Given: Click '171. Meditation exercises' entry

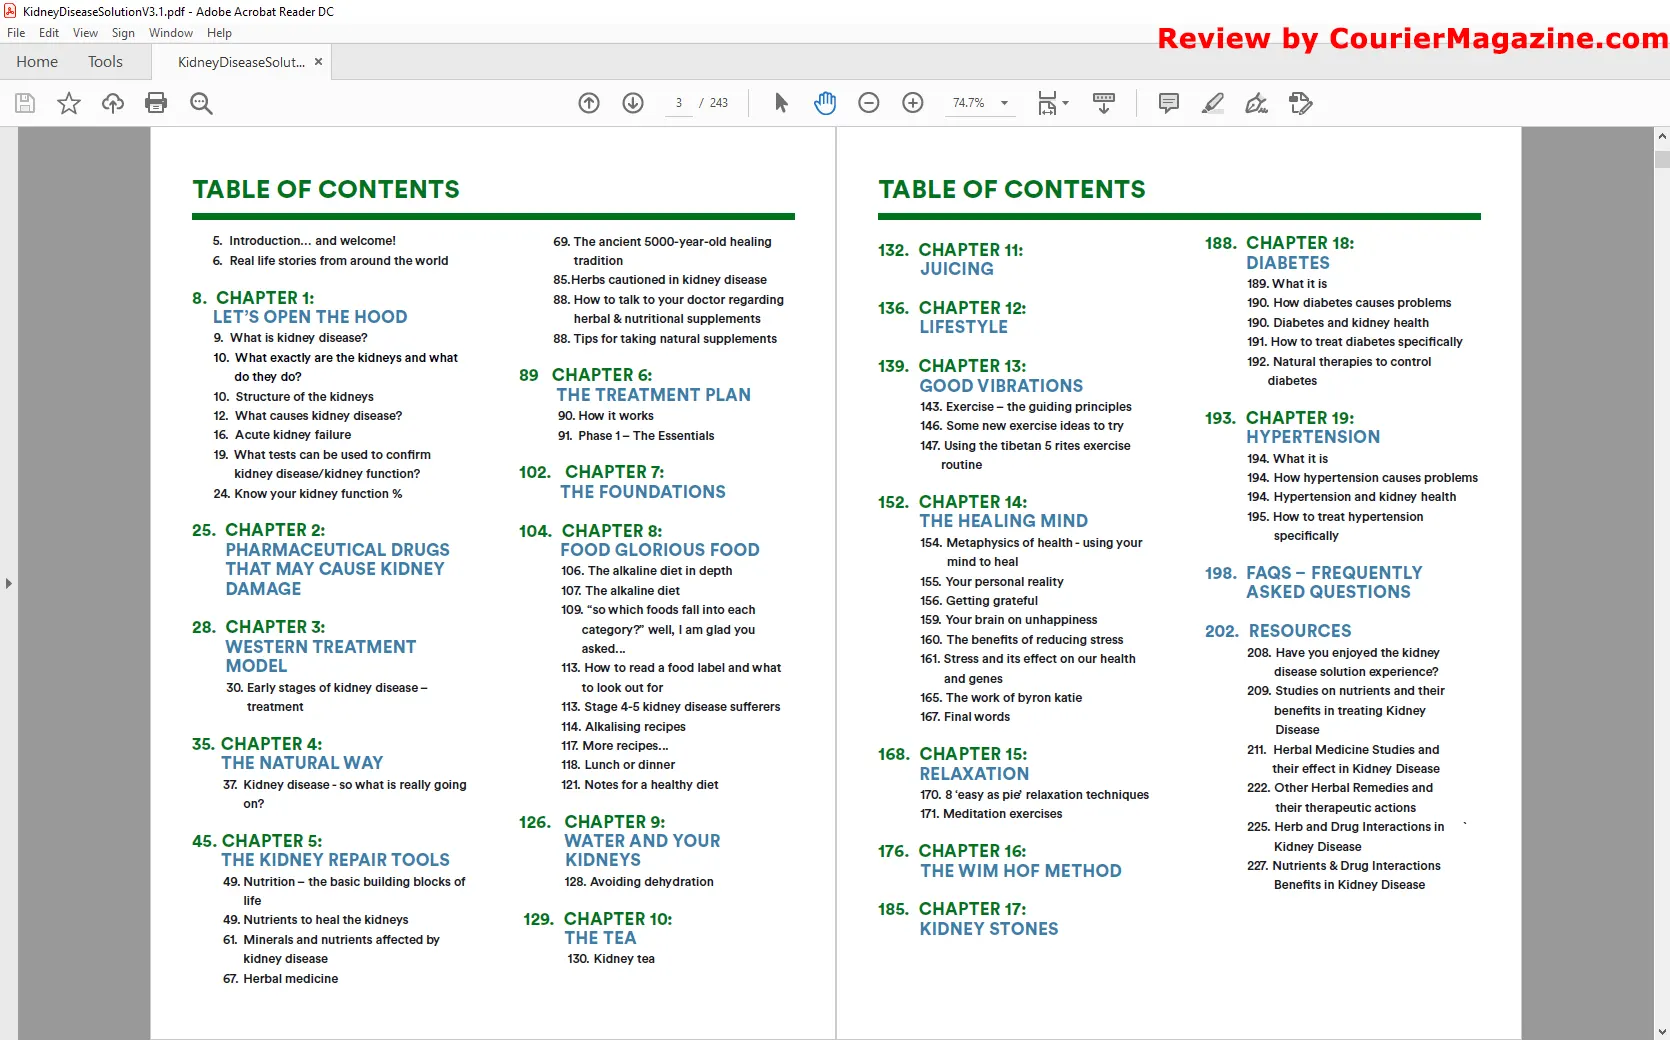Looking at the screenshot, I should click(x=991, y=814).
